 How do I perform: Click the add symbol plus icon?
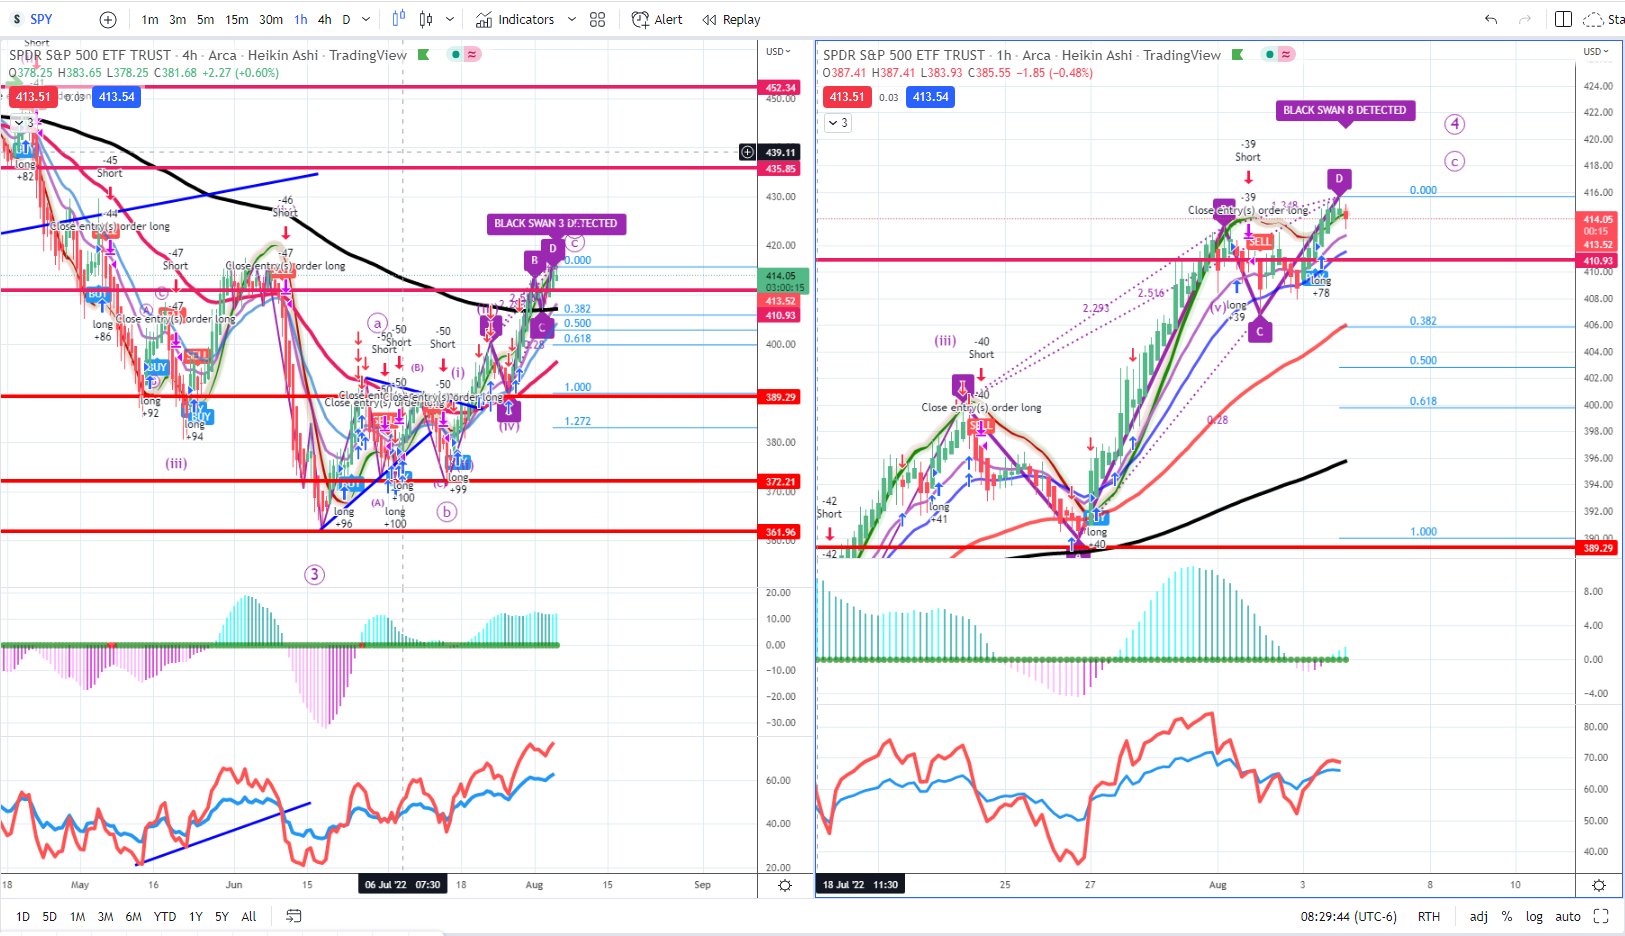(x=108, y=20)
